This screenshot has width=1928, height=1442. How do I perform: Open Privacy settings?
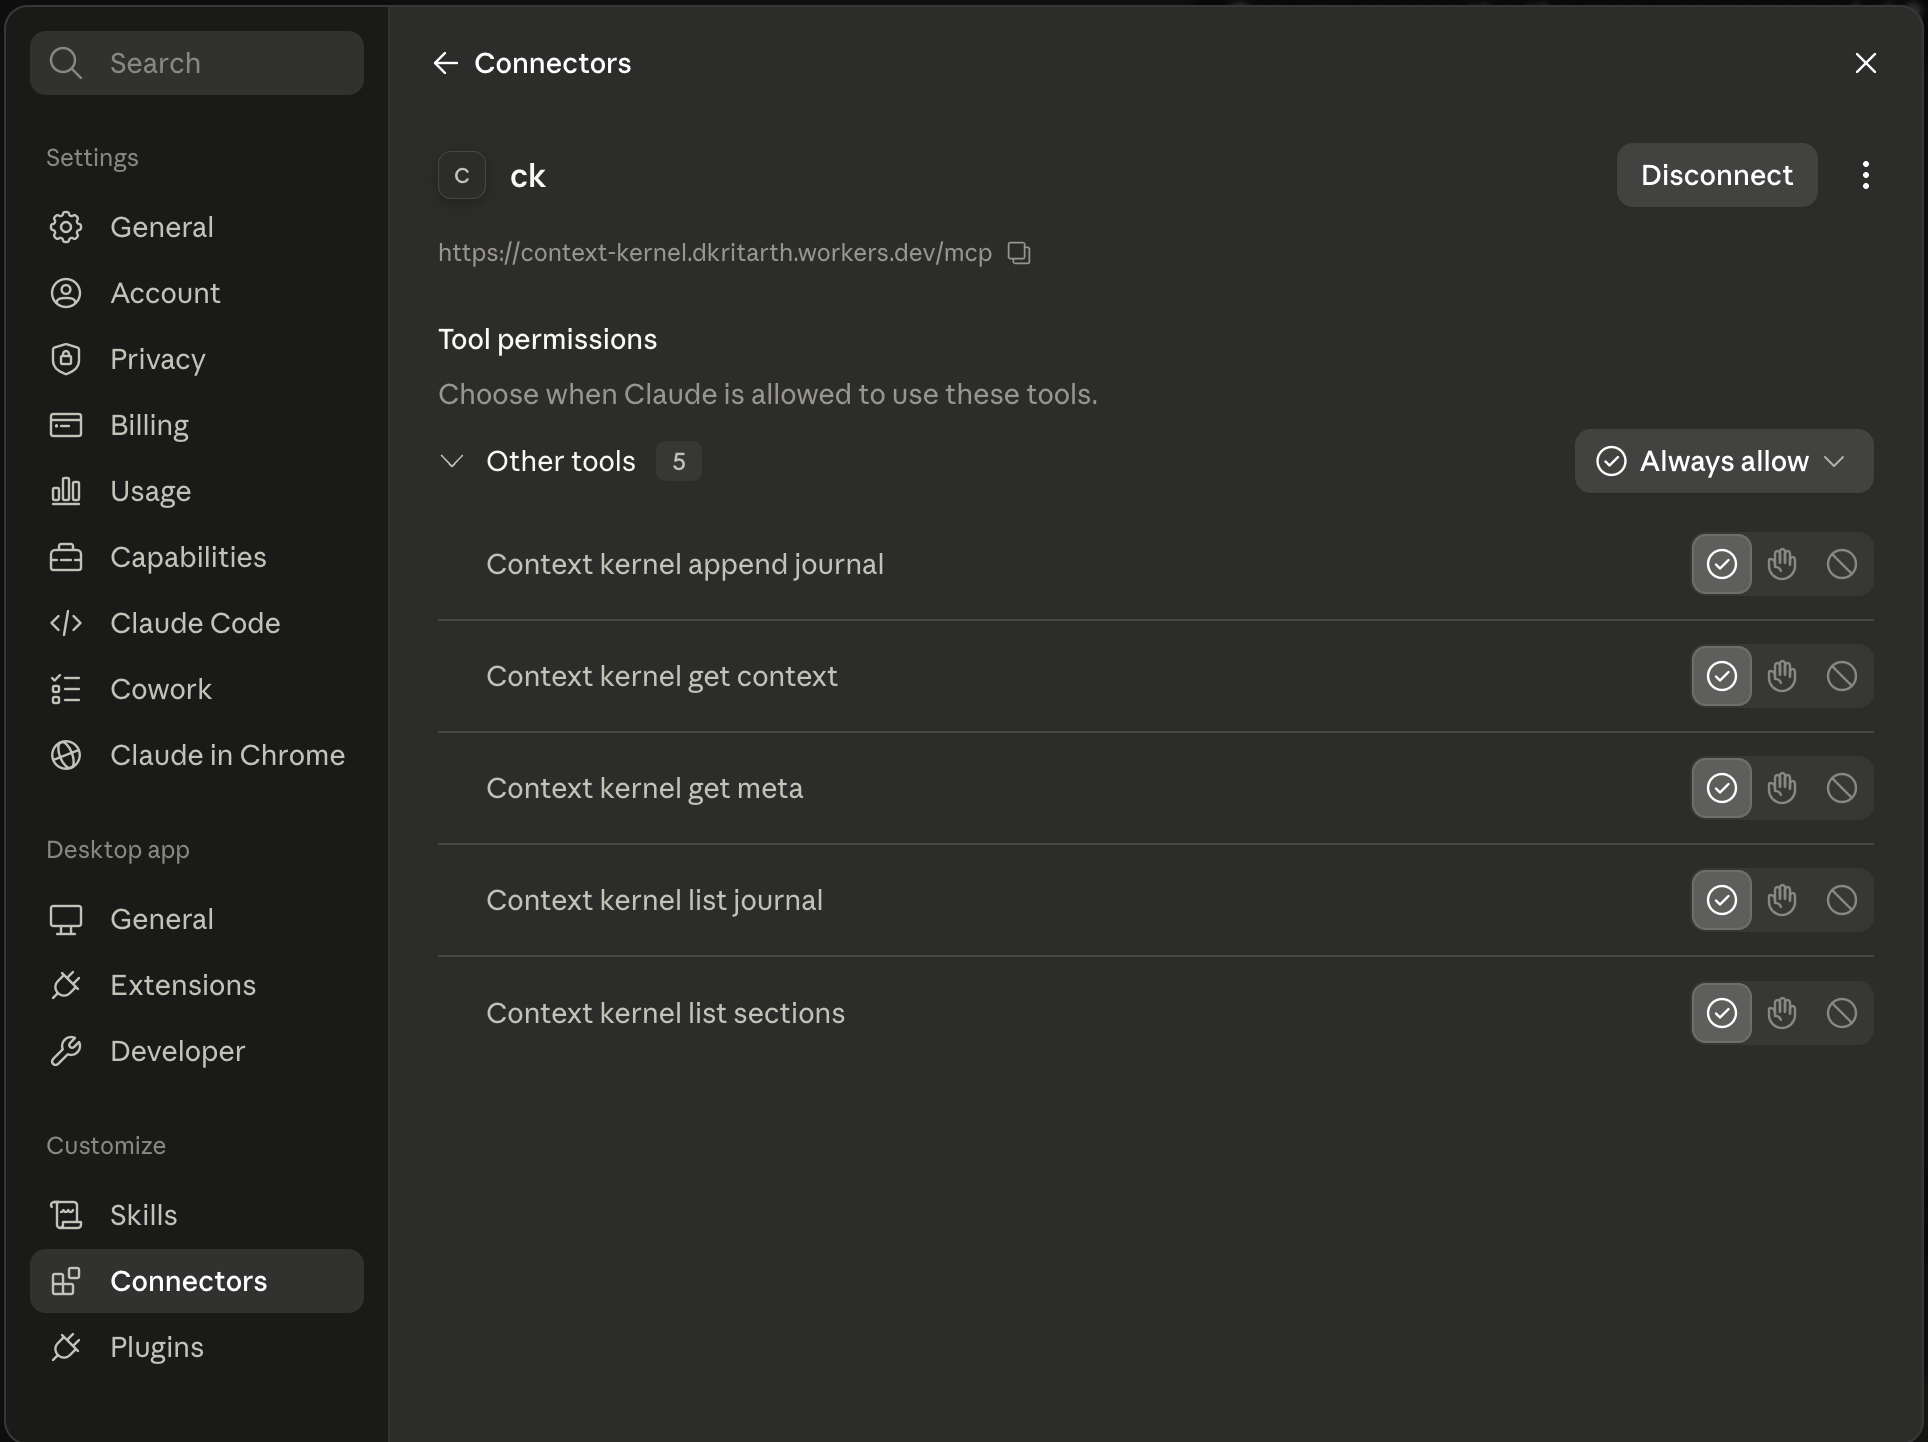196,359
